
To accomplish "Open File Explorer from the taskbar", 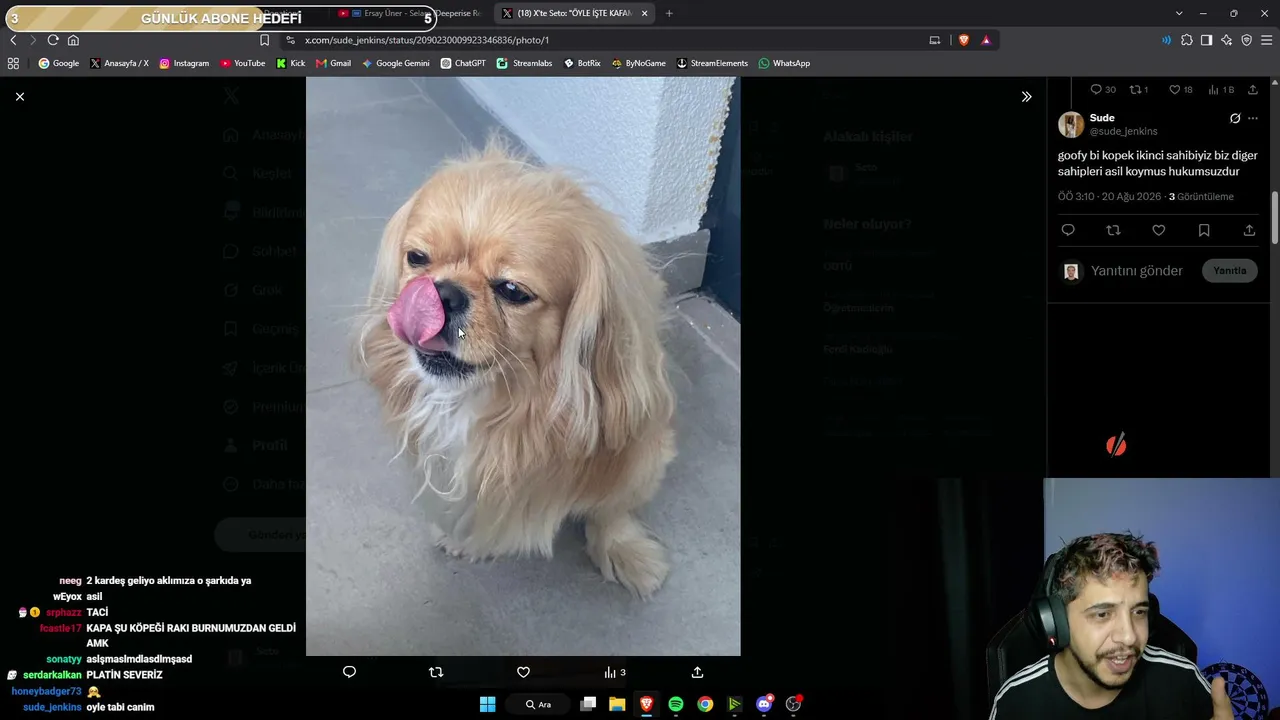I will pyautogui.click(x=617, y=704).
